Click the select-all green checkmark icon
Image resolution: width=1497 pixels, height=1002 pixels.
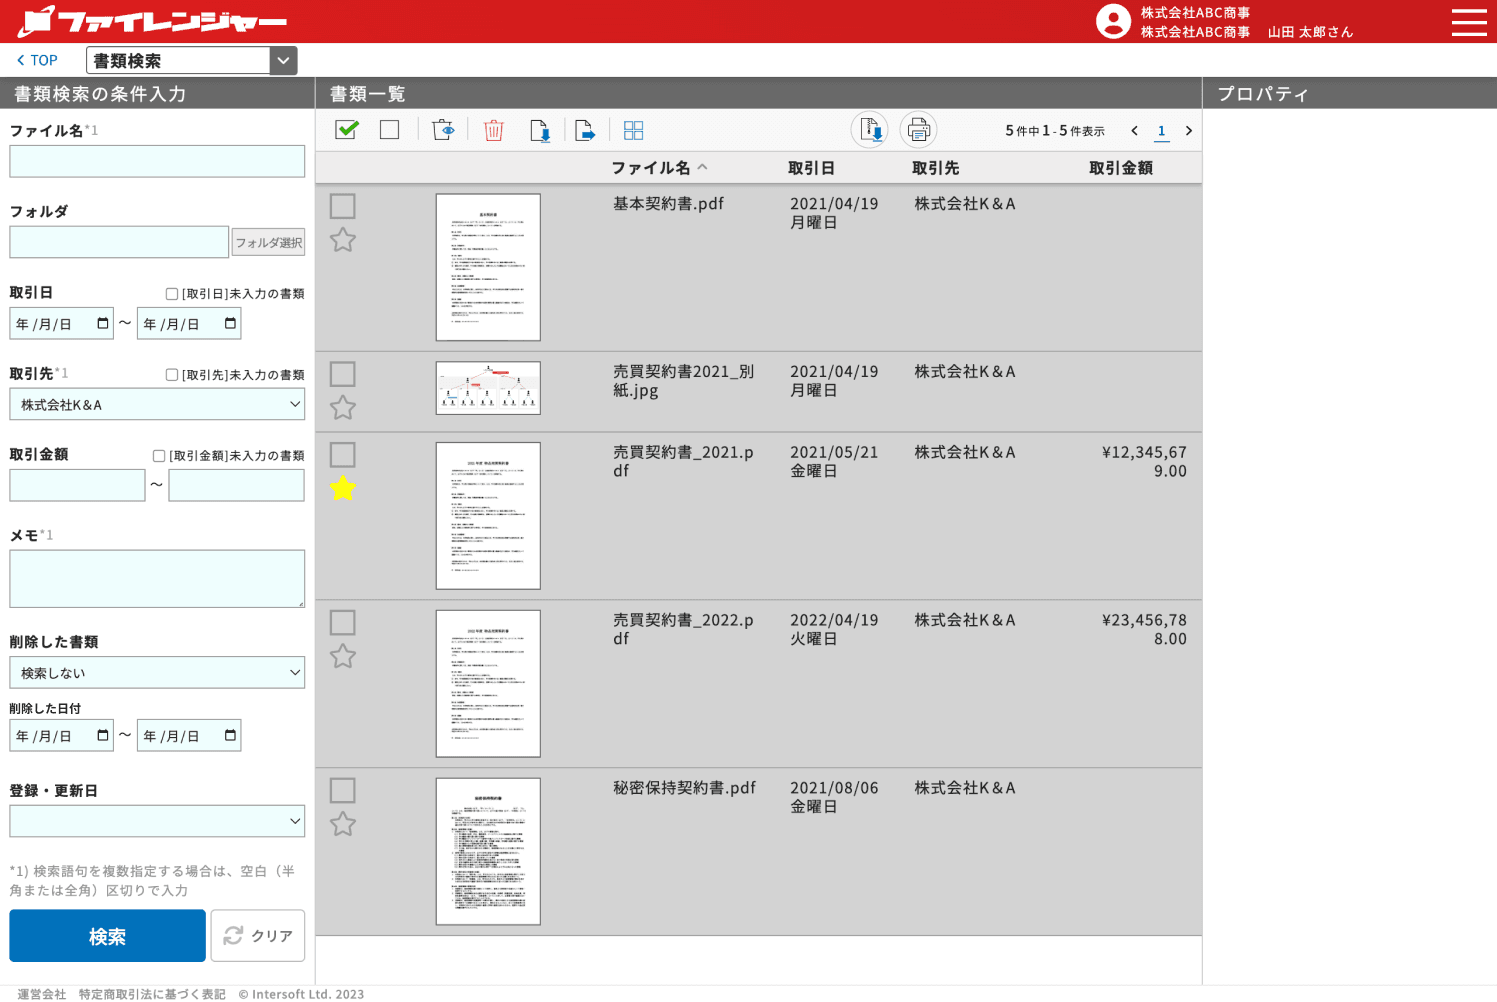[347, 130]
